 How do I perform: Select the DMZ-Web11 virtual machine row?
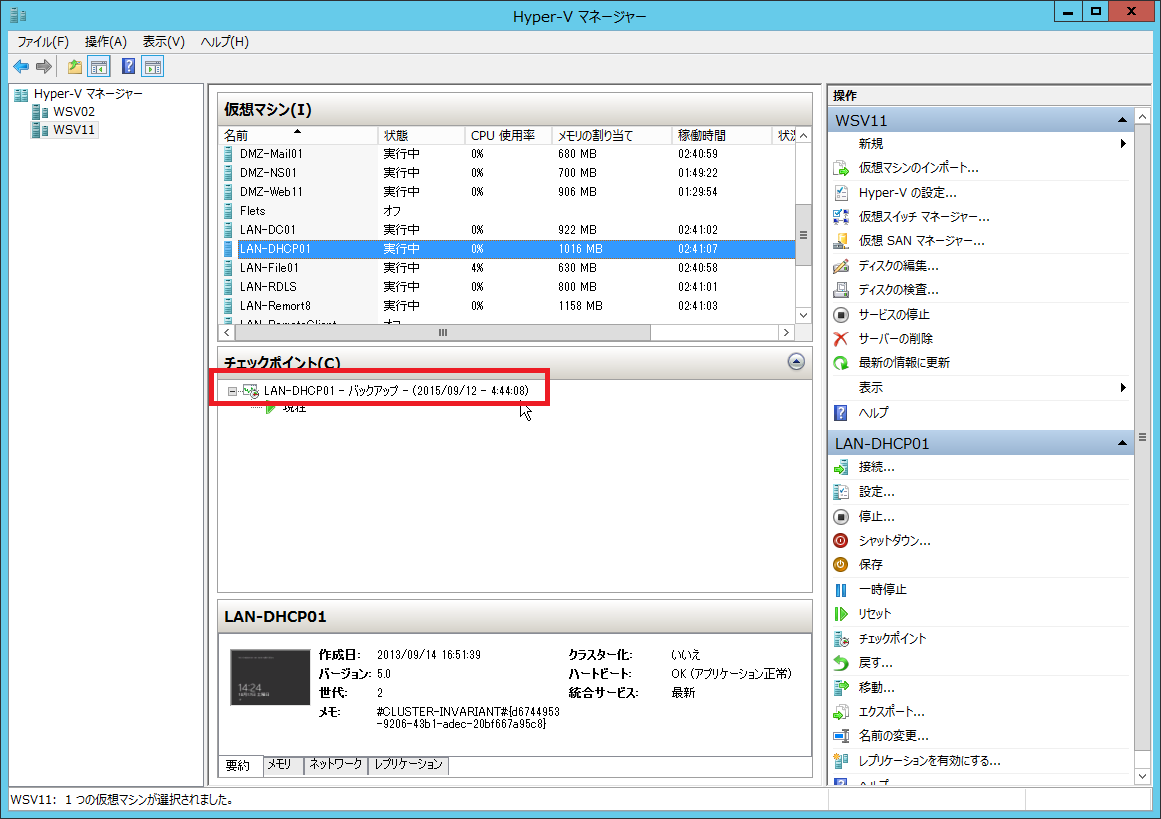click(x=508, y=192)
